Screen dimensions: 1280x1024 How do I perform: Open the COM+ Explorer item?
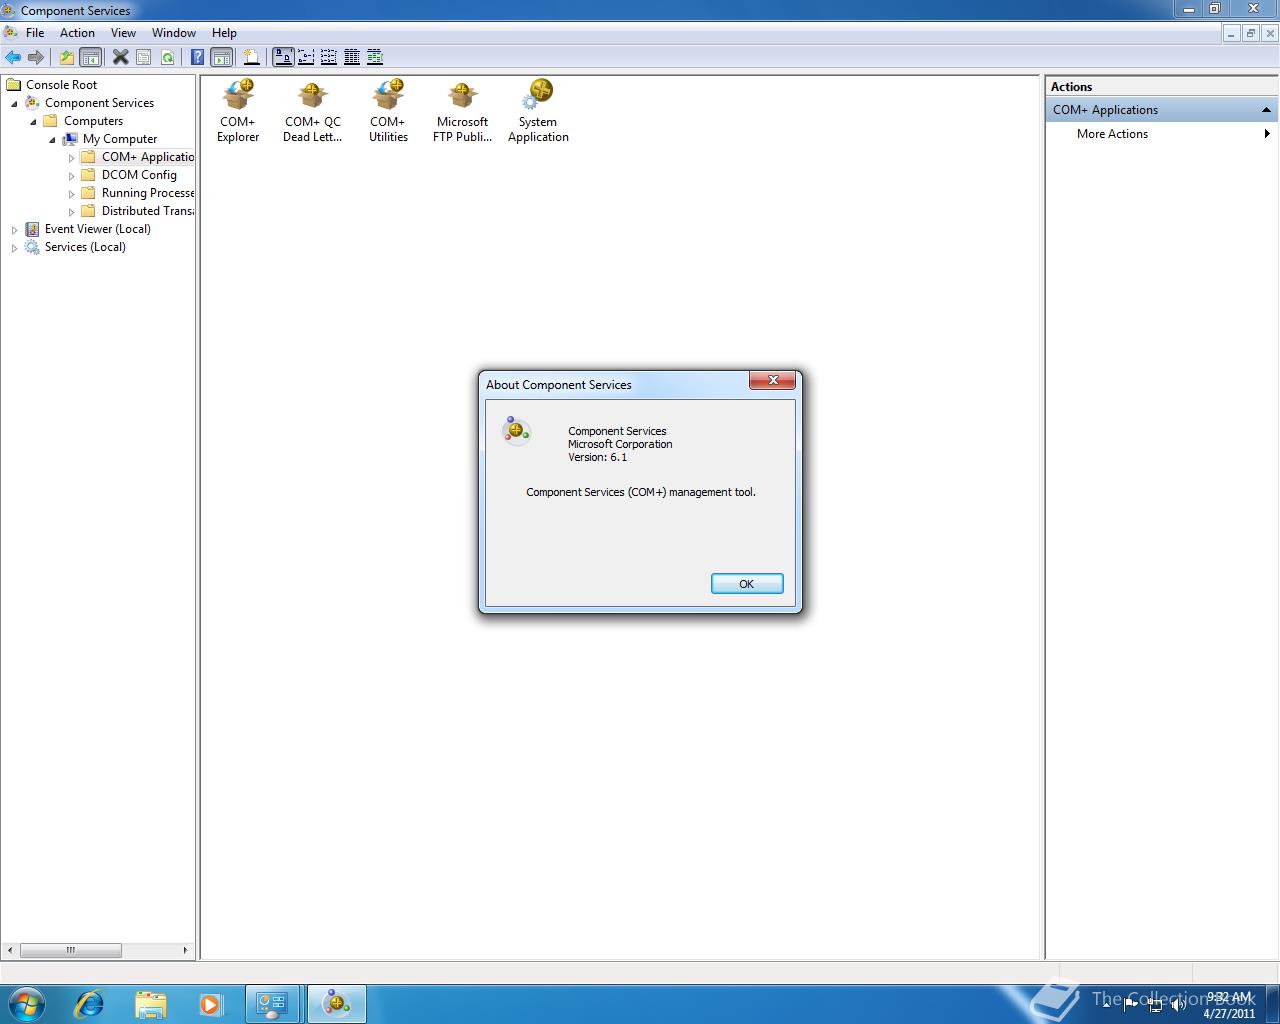(237, 105)
